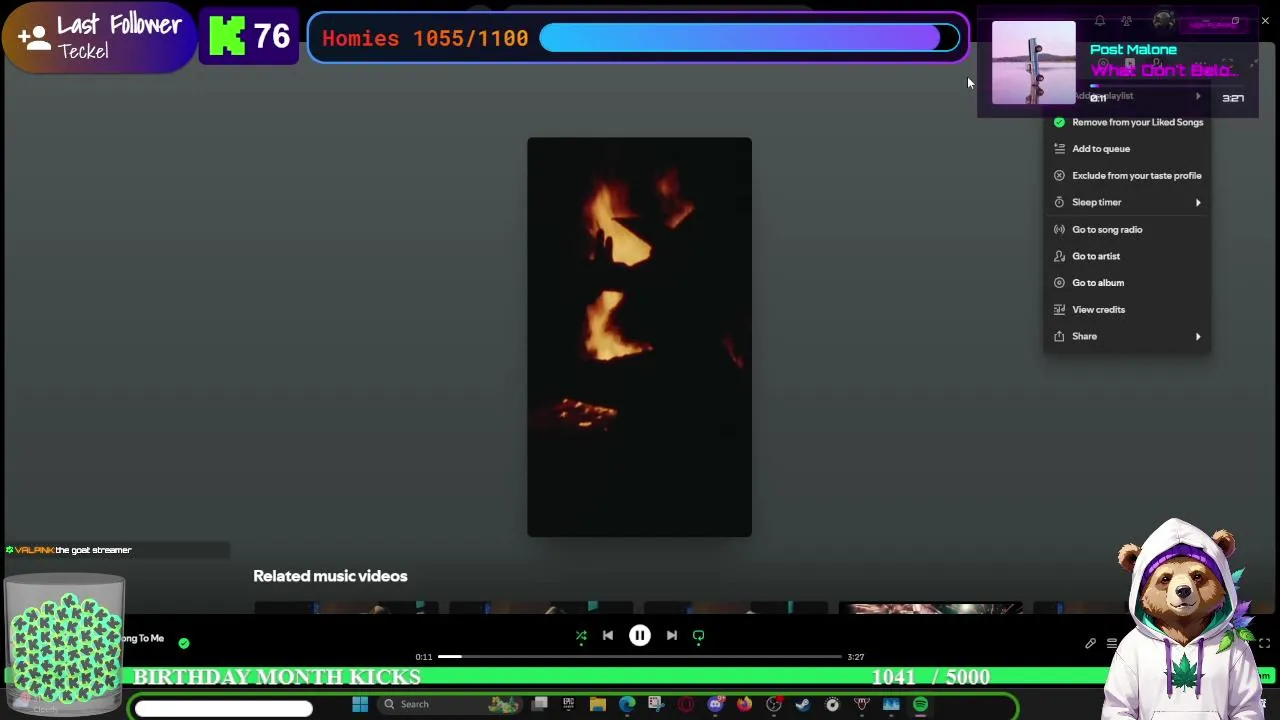Screen dimensions: 1280x720
Task: Click the Add to queue list icon
Action: coord(1059,149)
